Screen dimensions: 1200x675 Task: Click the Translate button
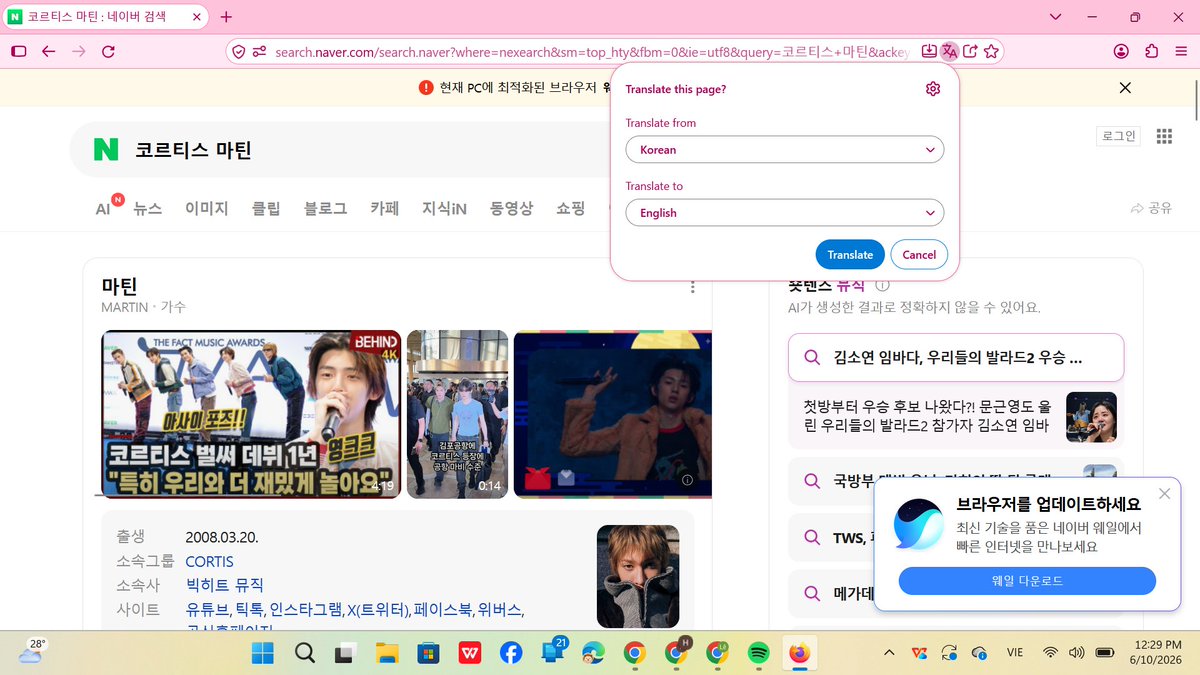click(x=850, y=255)
